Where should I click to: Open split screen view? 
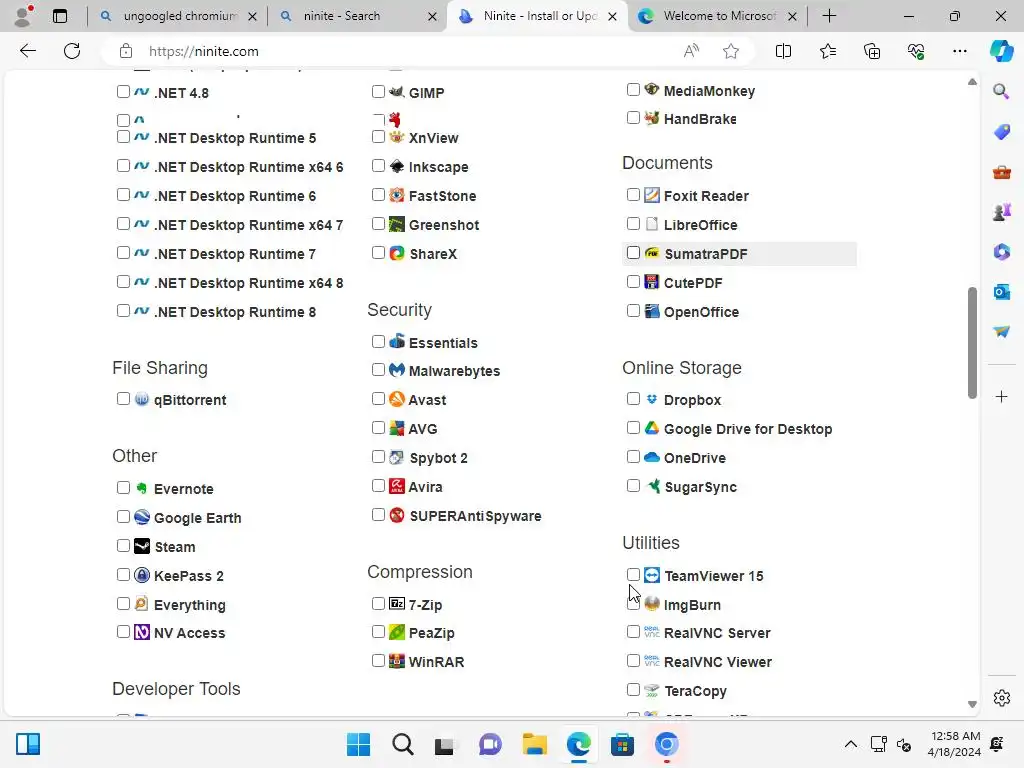tap(783, 51)
